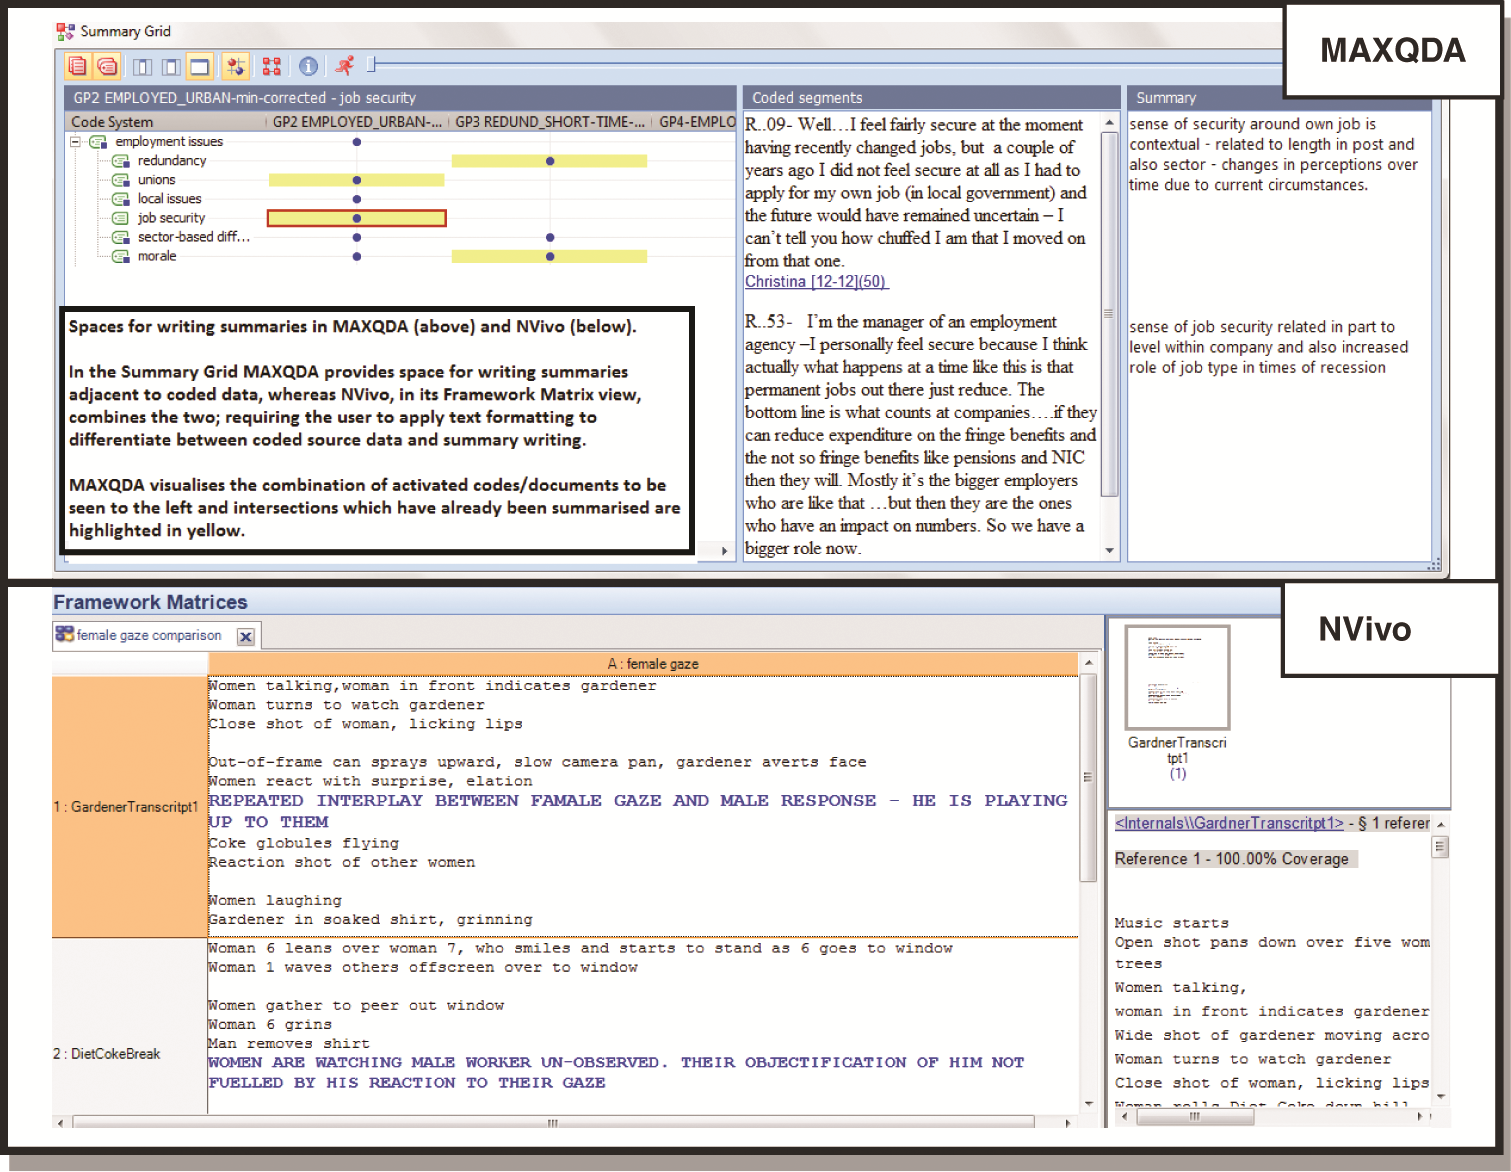1511x1172 pixels.
Task: Click the Reference 1 - 100.00% Coverage heading
Action: (1232, 859)
